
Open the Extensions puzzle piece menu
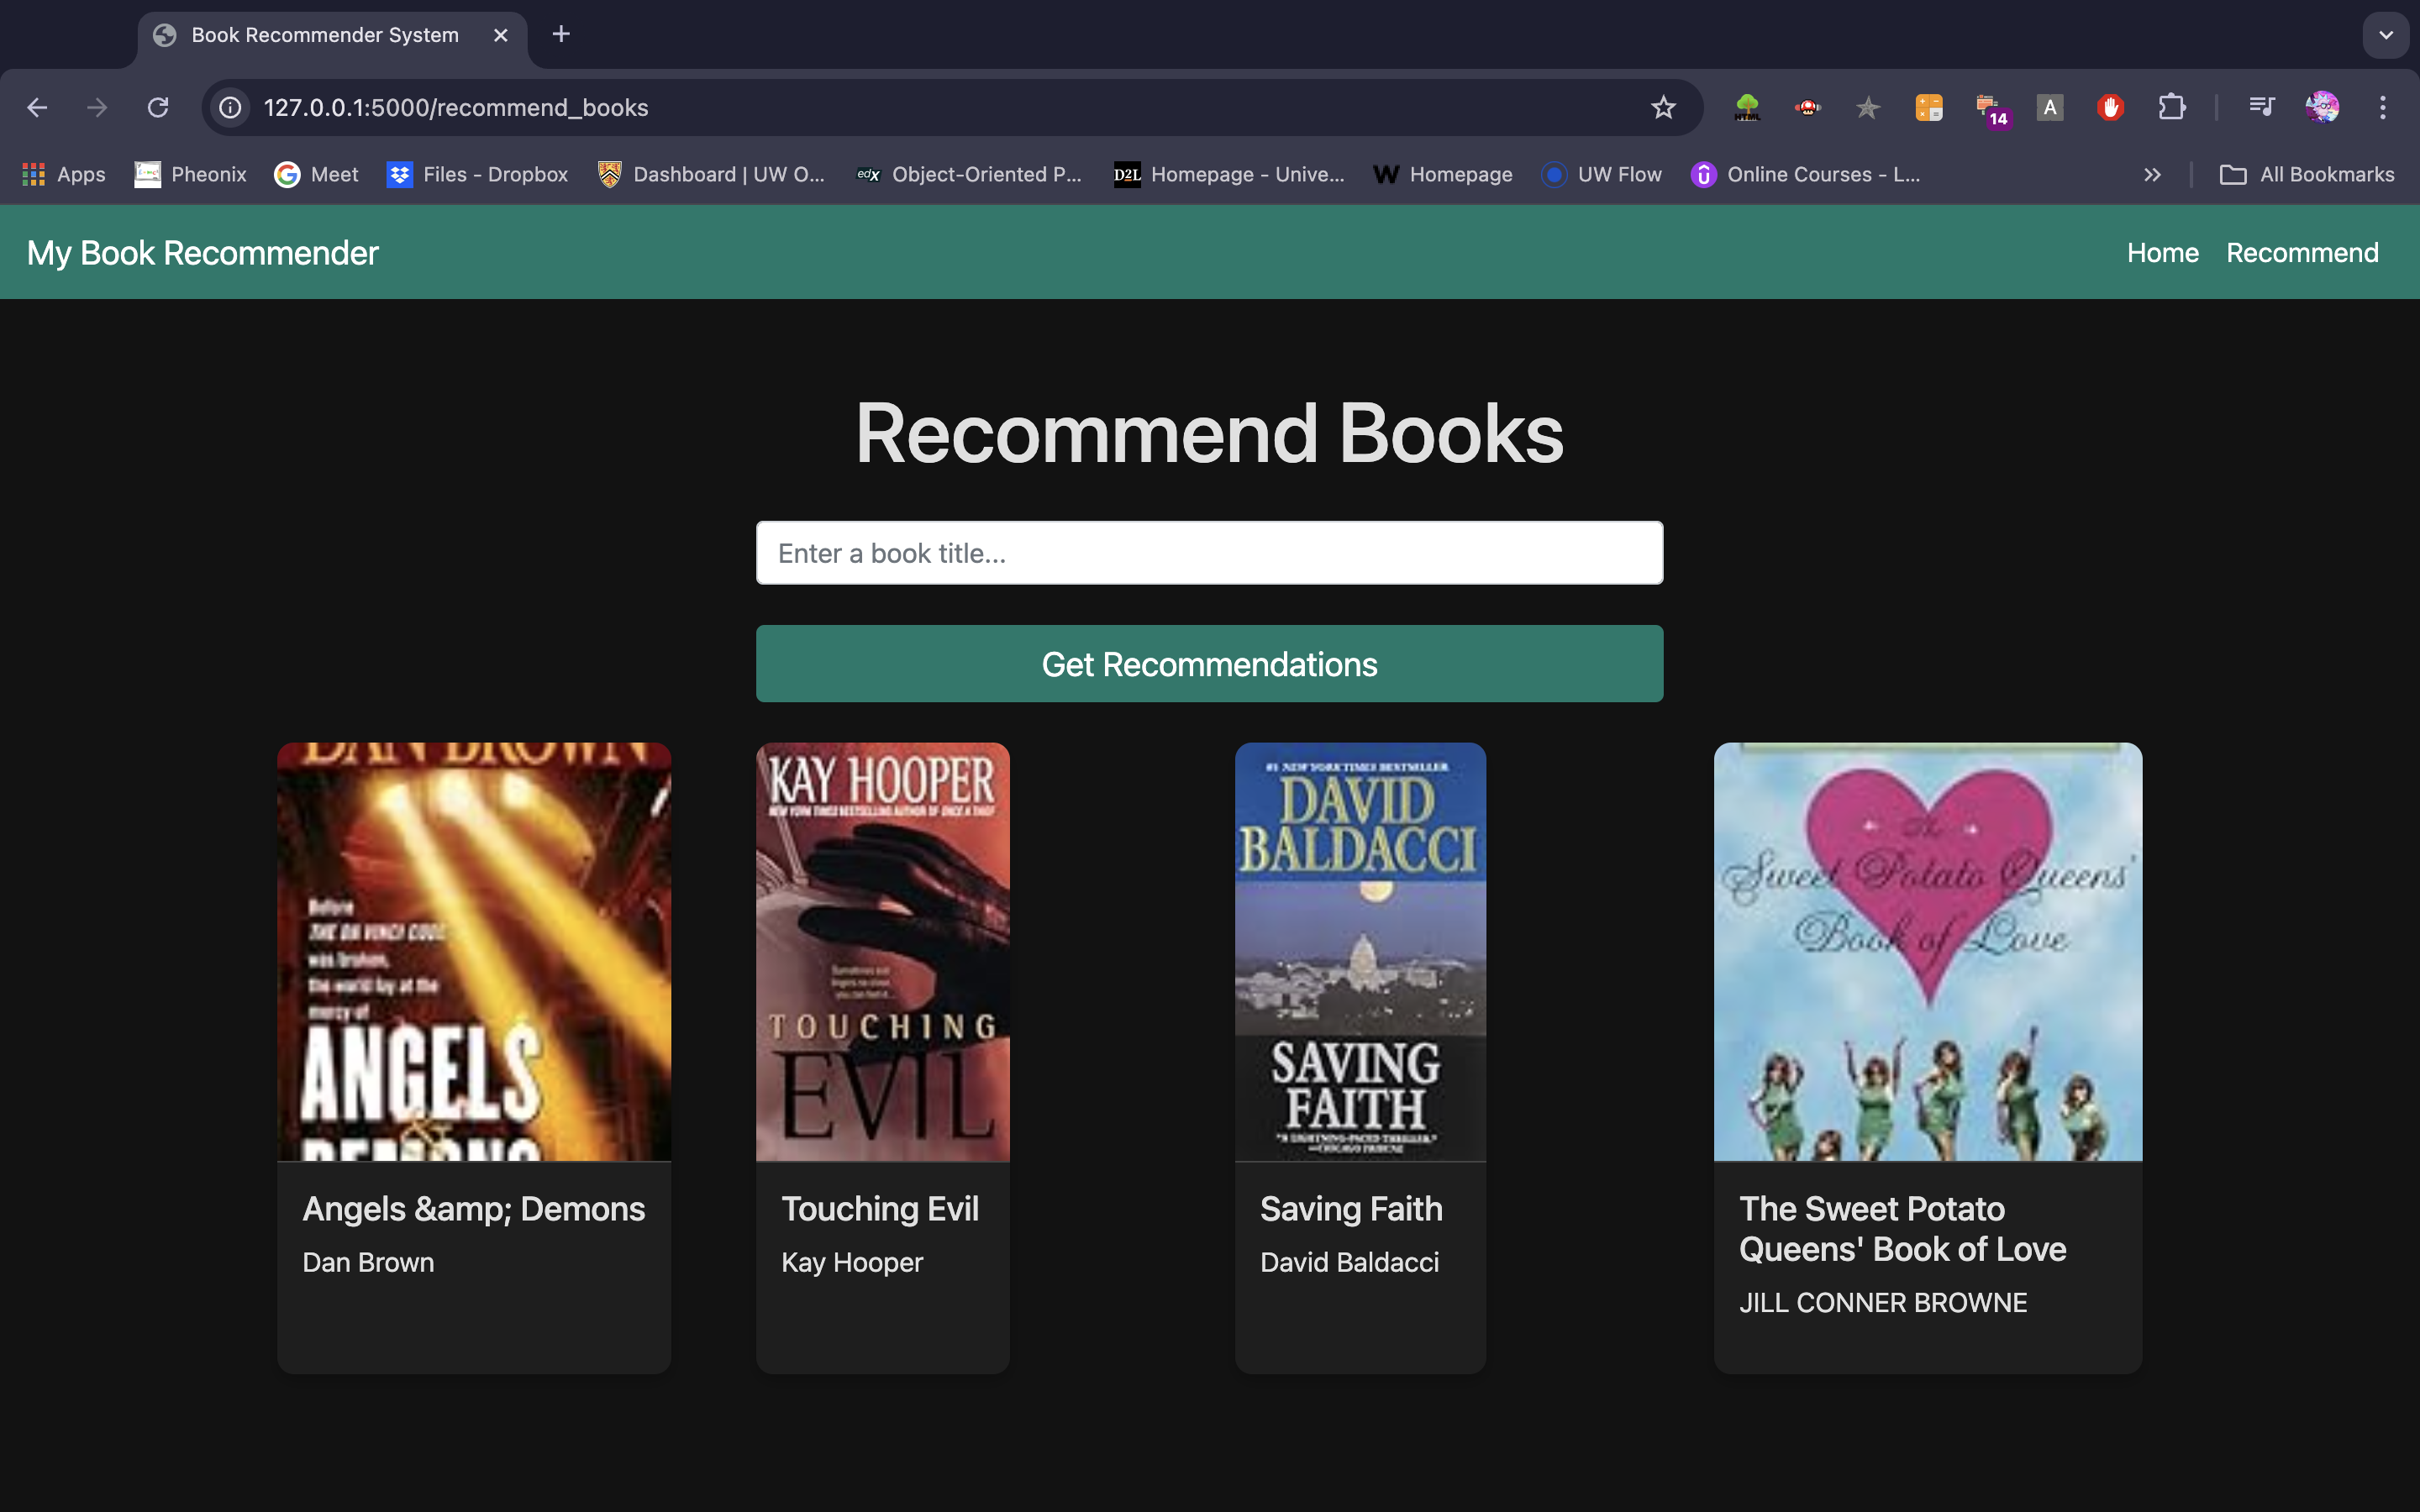(2172, 107)
